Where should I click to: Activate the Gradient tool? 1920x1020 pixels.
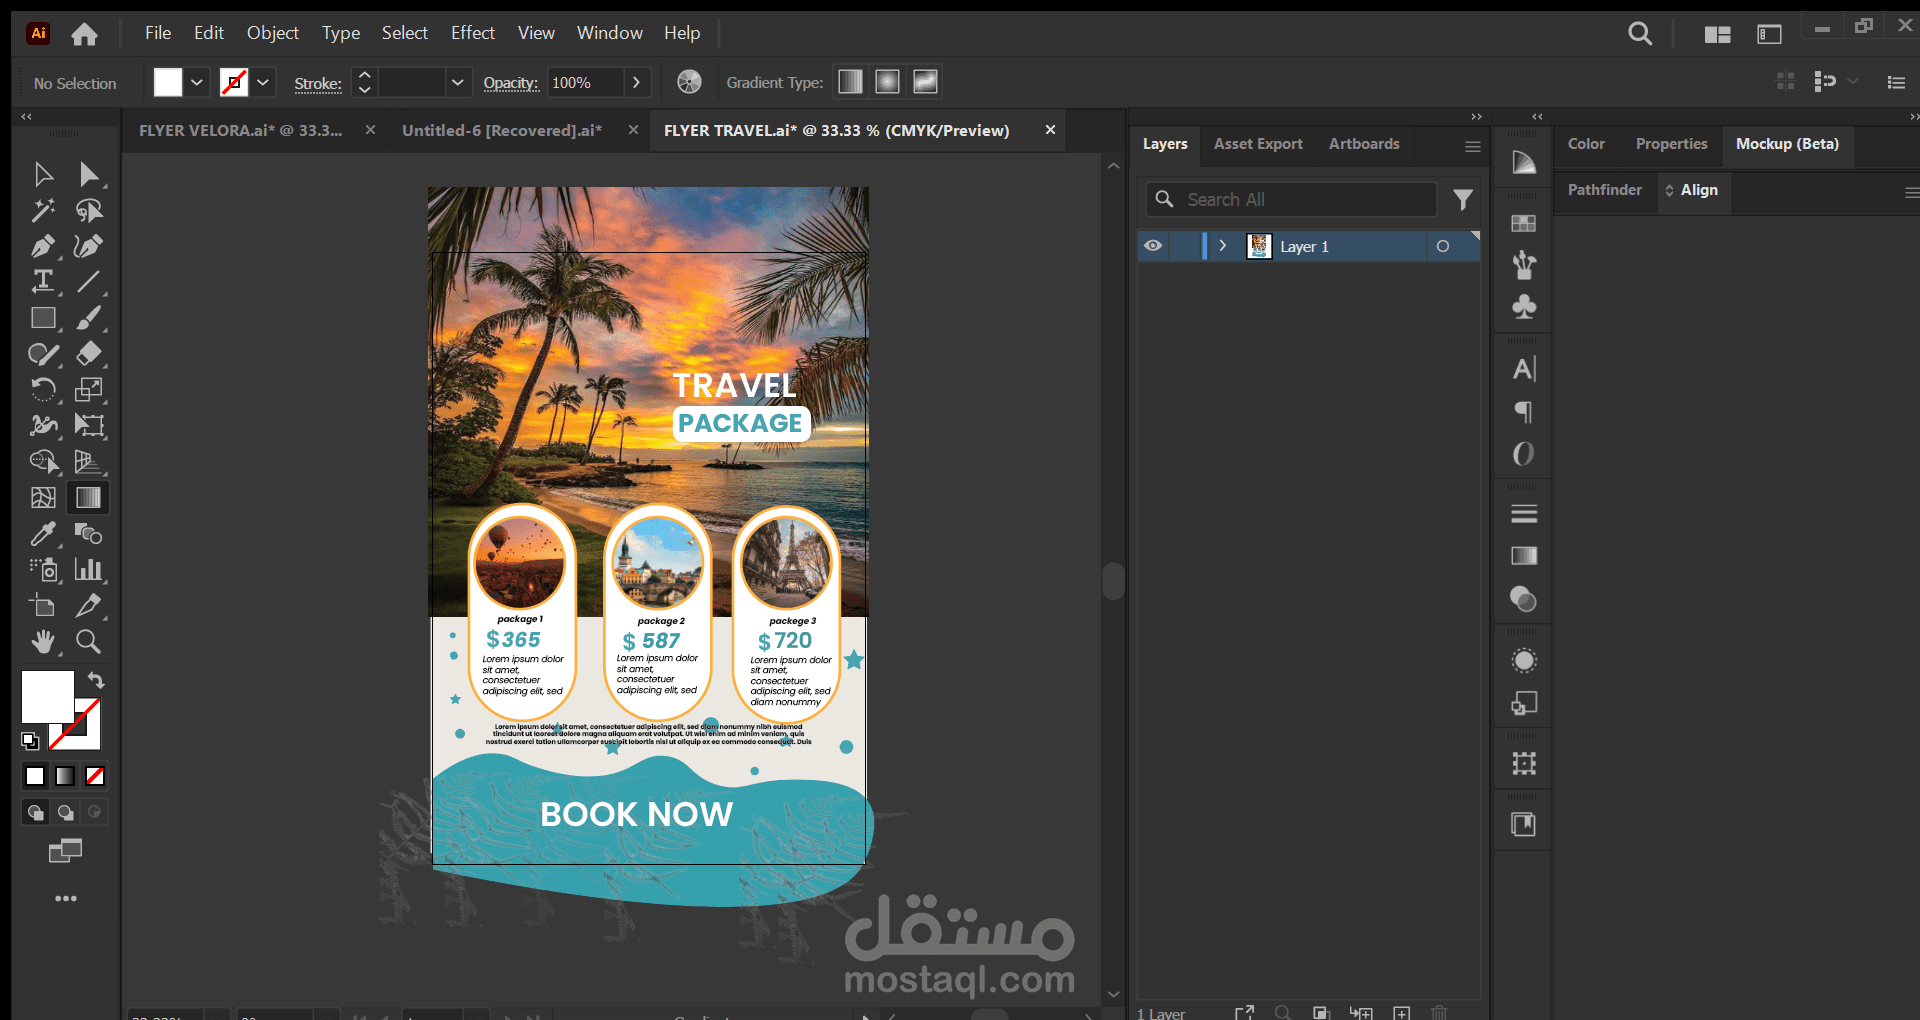pos(89,498)
